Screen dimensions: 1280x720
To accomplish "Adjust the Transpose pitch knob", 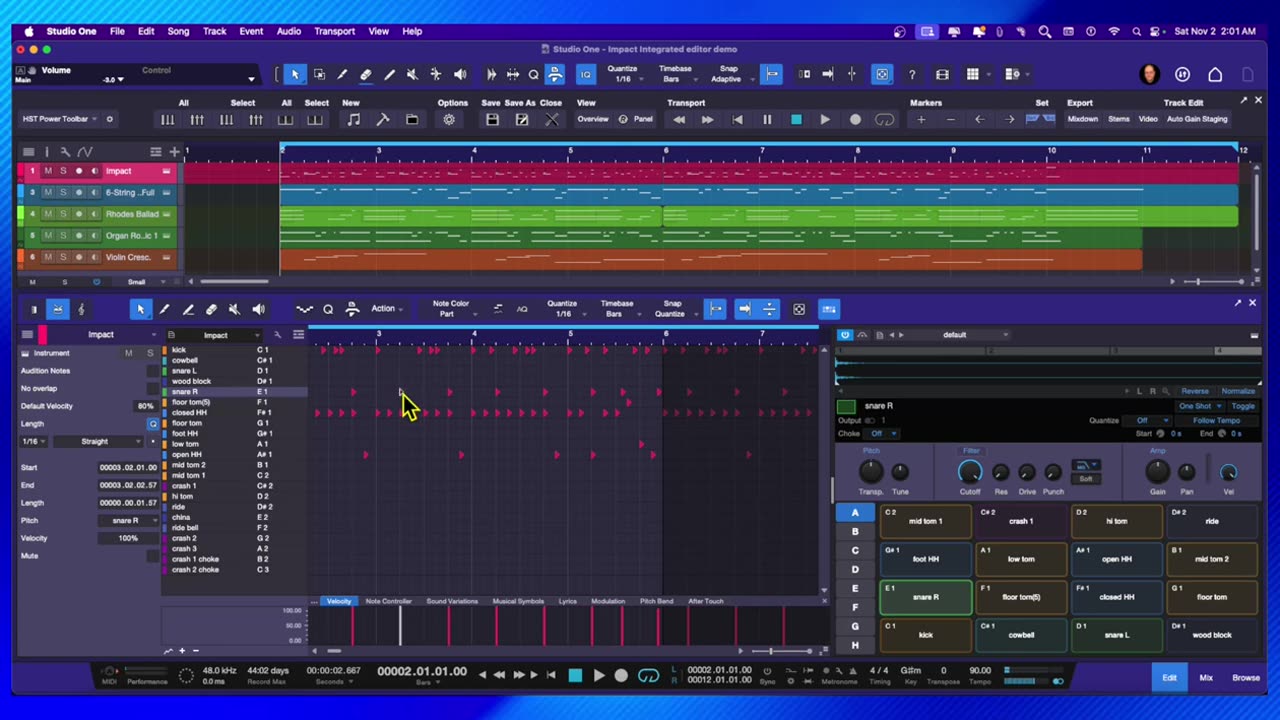I will [x=871, y=472].
